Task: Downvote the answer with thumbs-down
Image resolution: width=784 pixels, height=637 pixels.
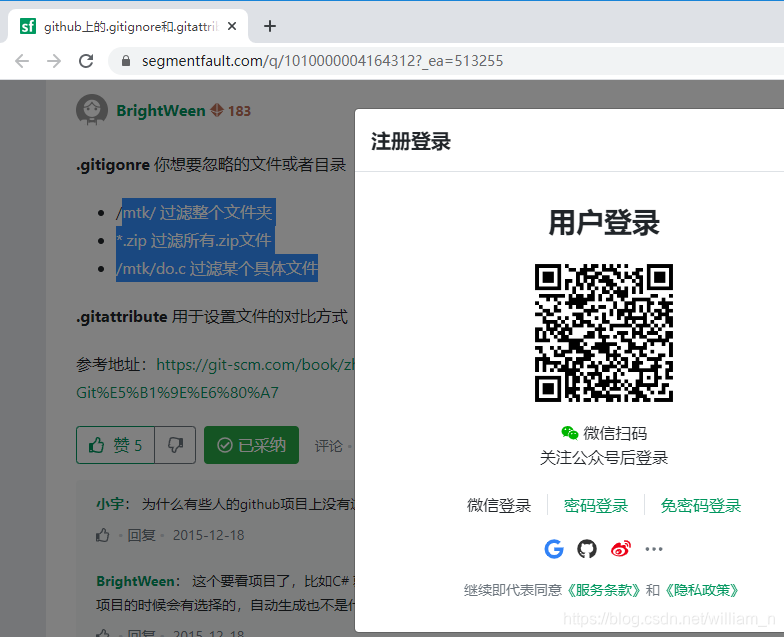Action: point(175,445)
